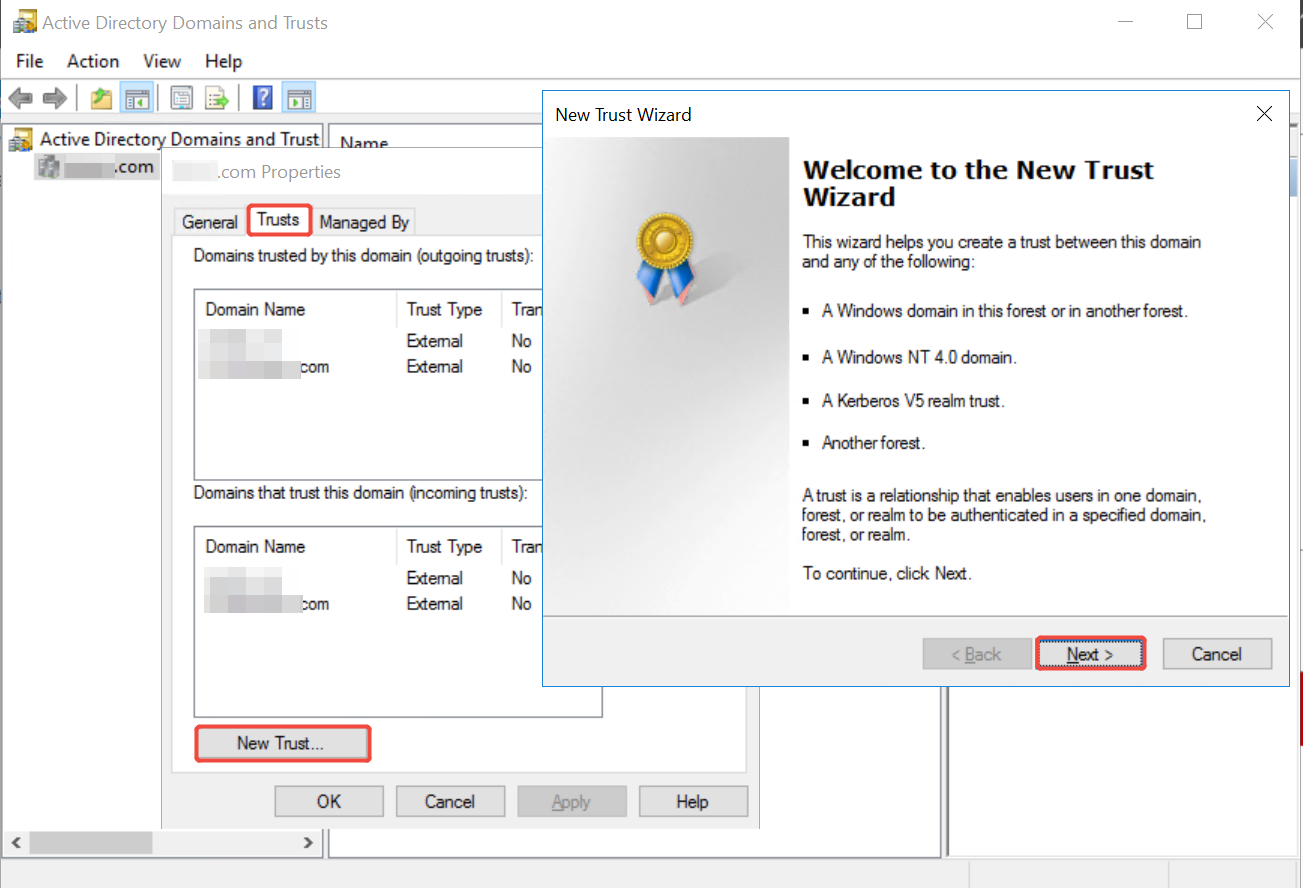Viewport: 1303px width, 888px height.
Task: Click OK in the Properties dialog
Action: point(329,801)
